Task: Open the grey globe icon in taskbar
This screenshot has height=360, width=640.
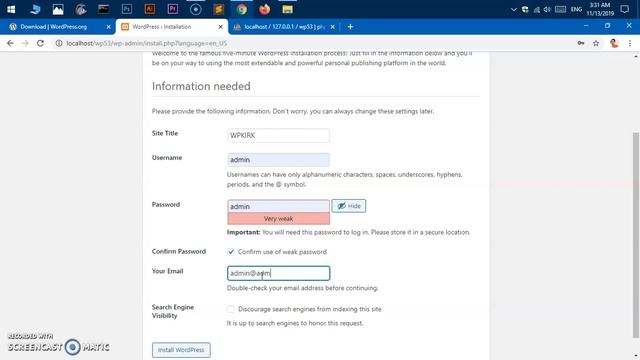Action: click(x=81, y=9)
